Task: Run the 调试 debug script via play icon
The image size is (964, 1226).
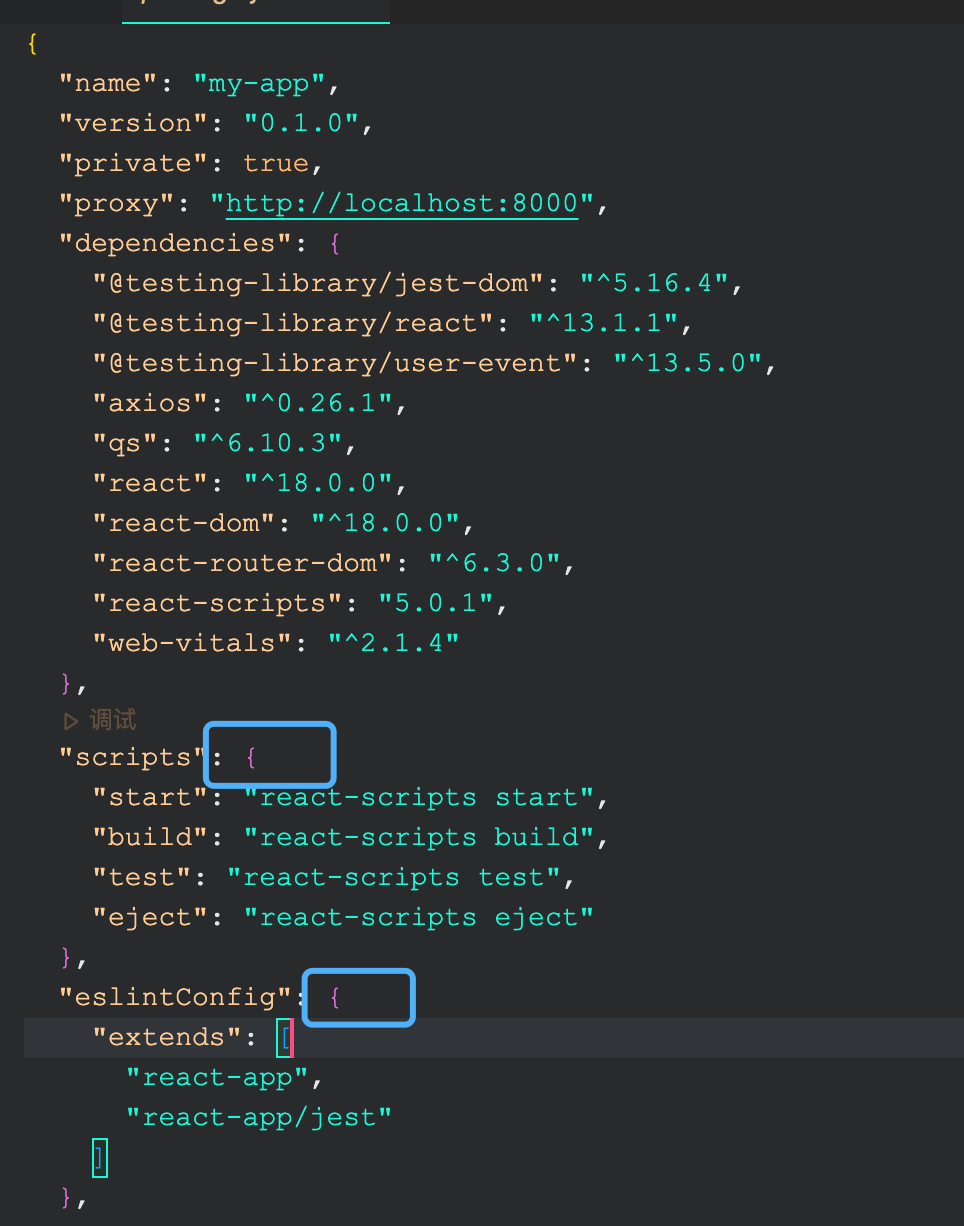Action: click(x=70, y=719)
